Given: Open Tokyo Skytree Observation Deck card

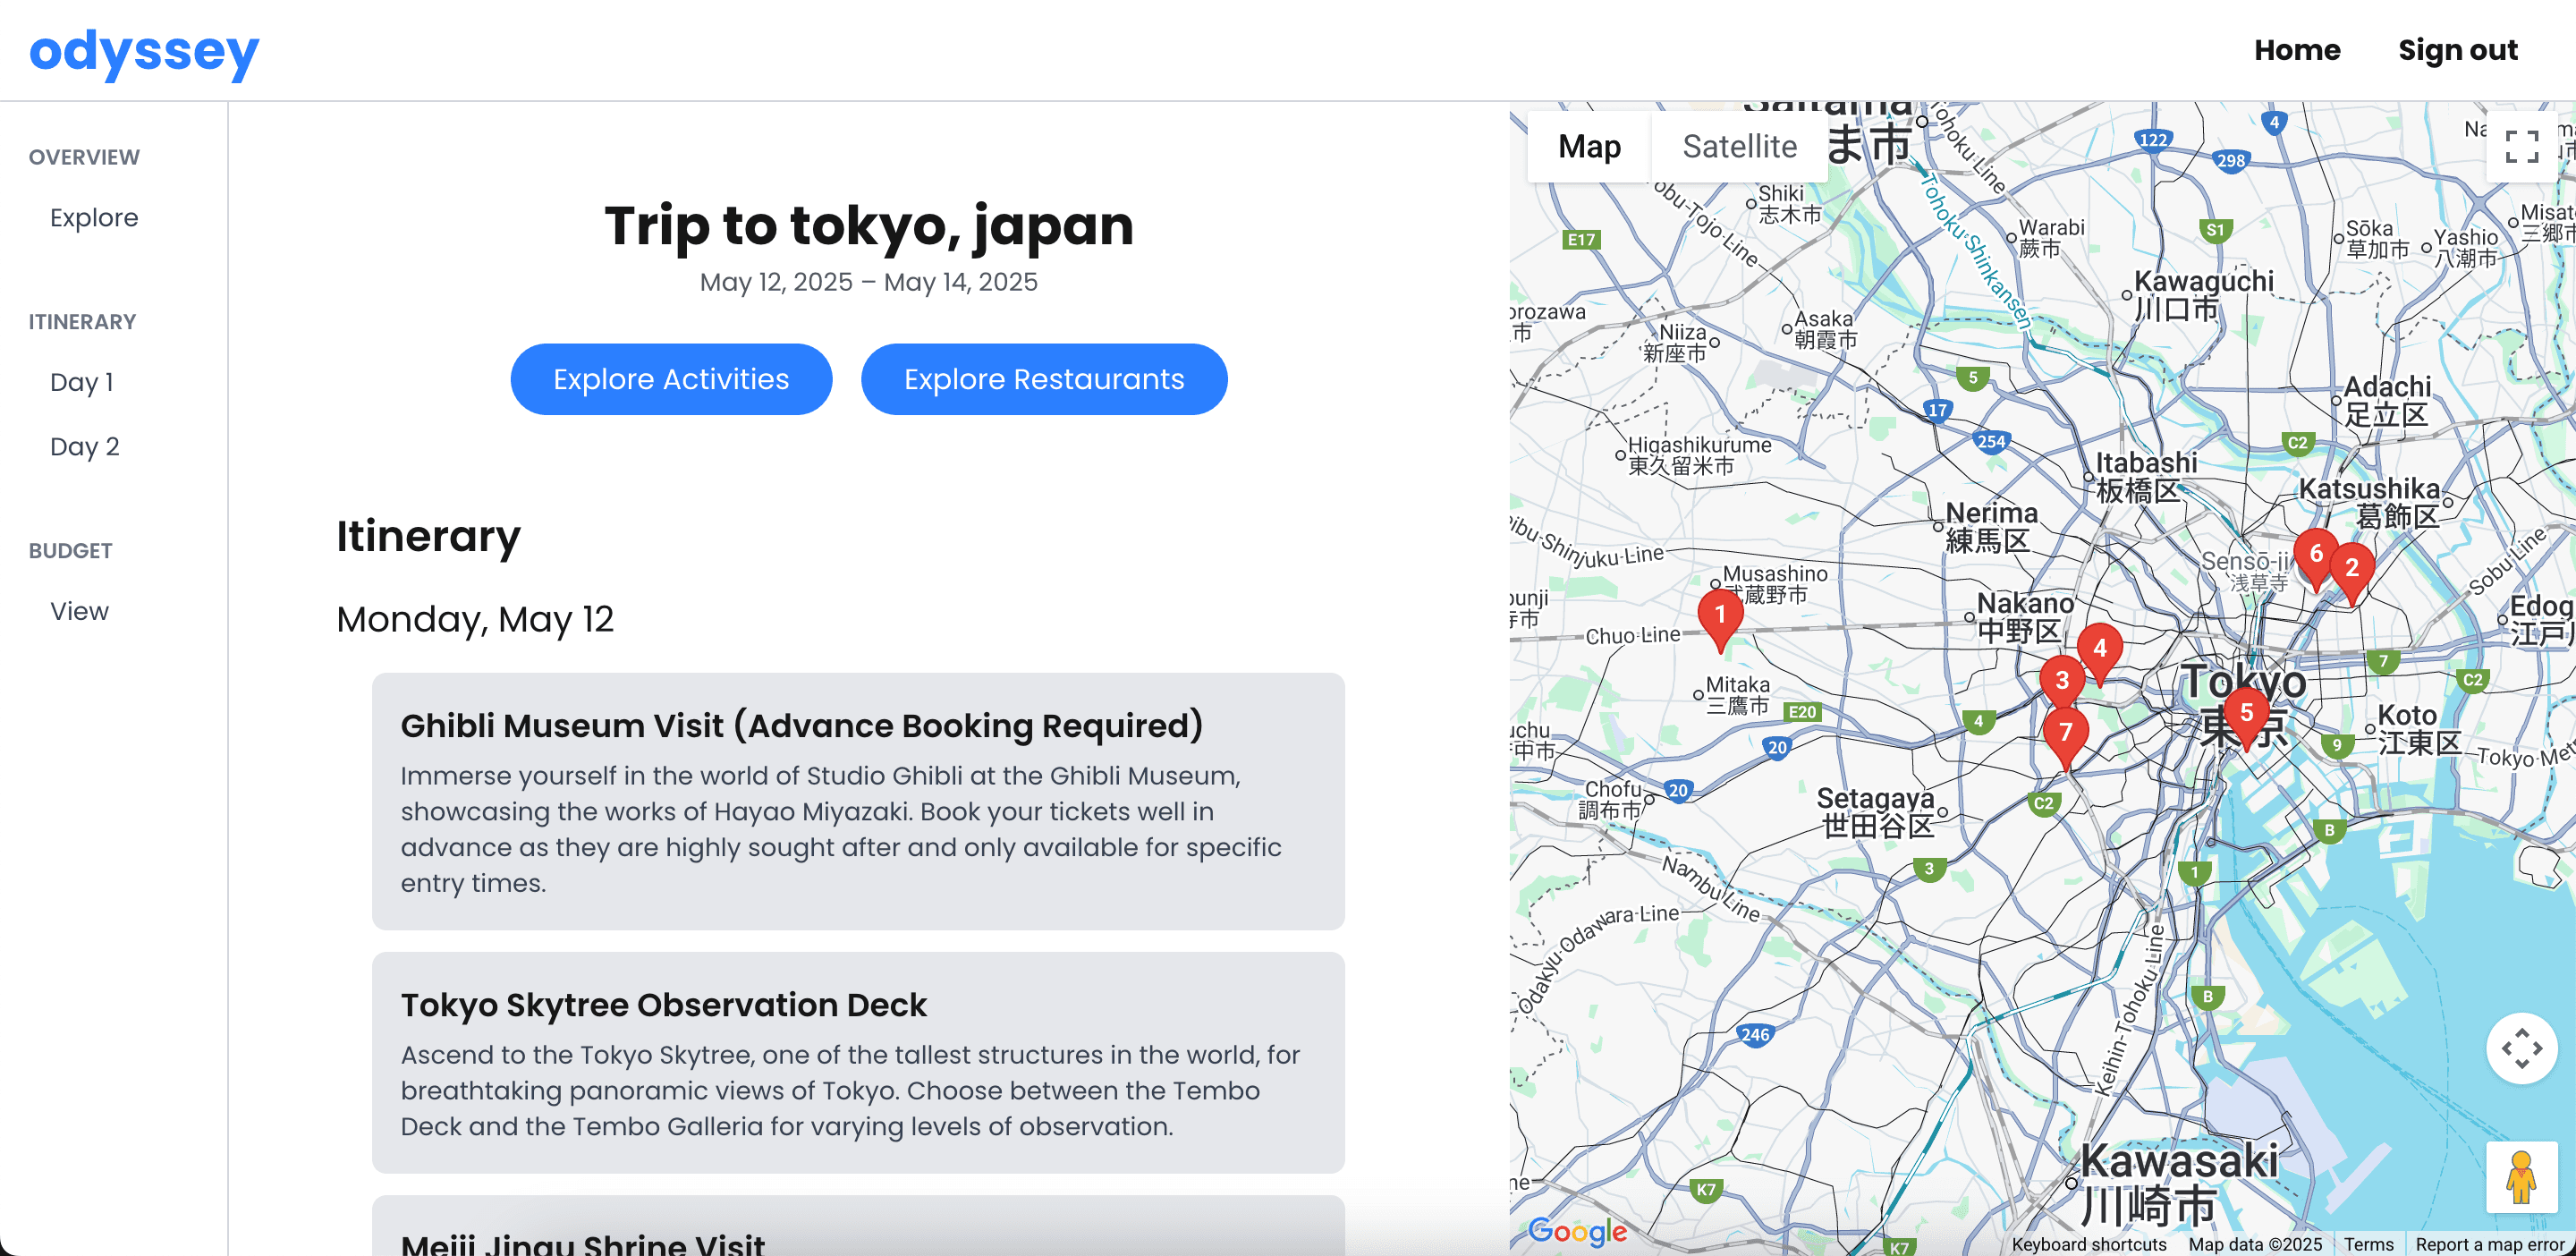Looking at the screenshot, I should [858, 1062].
